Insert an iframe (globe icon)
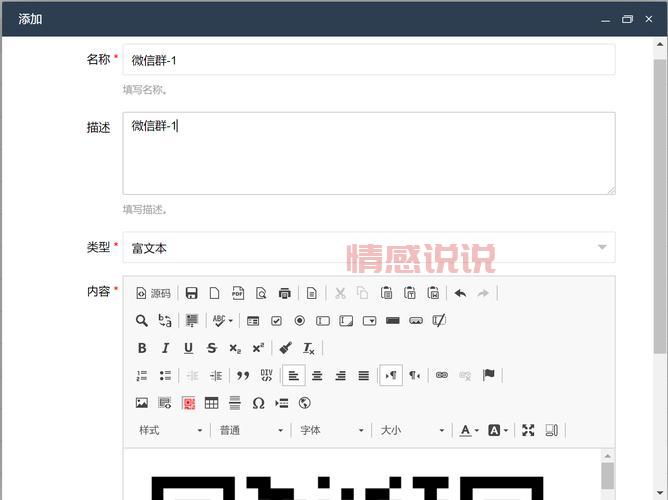The height and width of the screenshot is (500, 668). [305, 402]
